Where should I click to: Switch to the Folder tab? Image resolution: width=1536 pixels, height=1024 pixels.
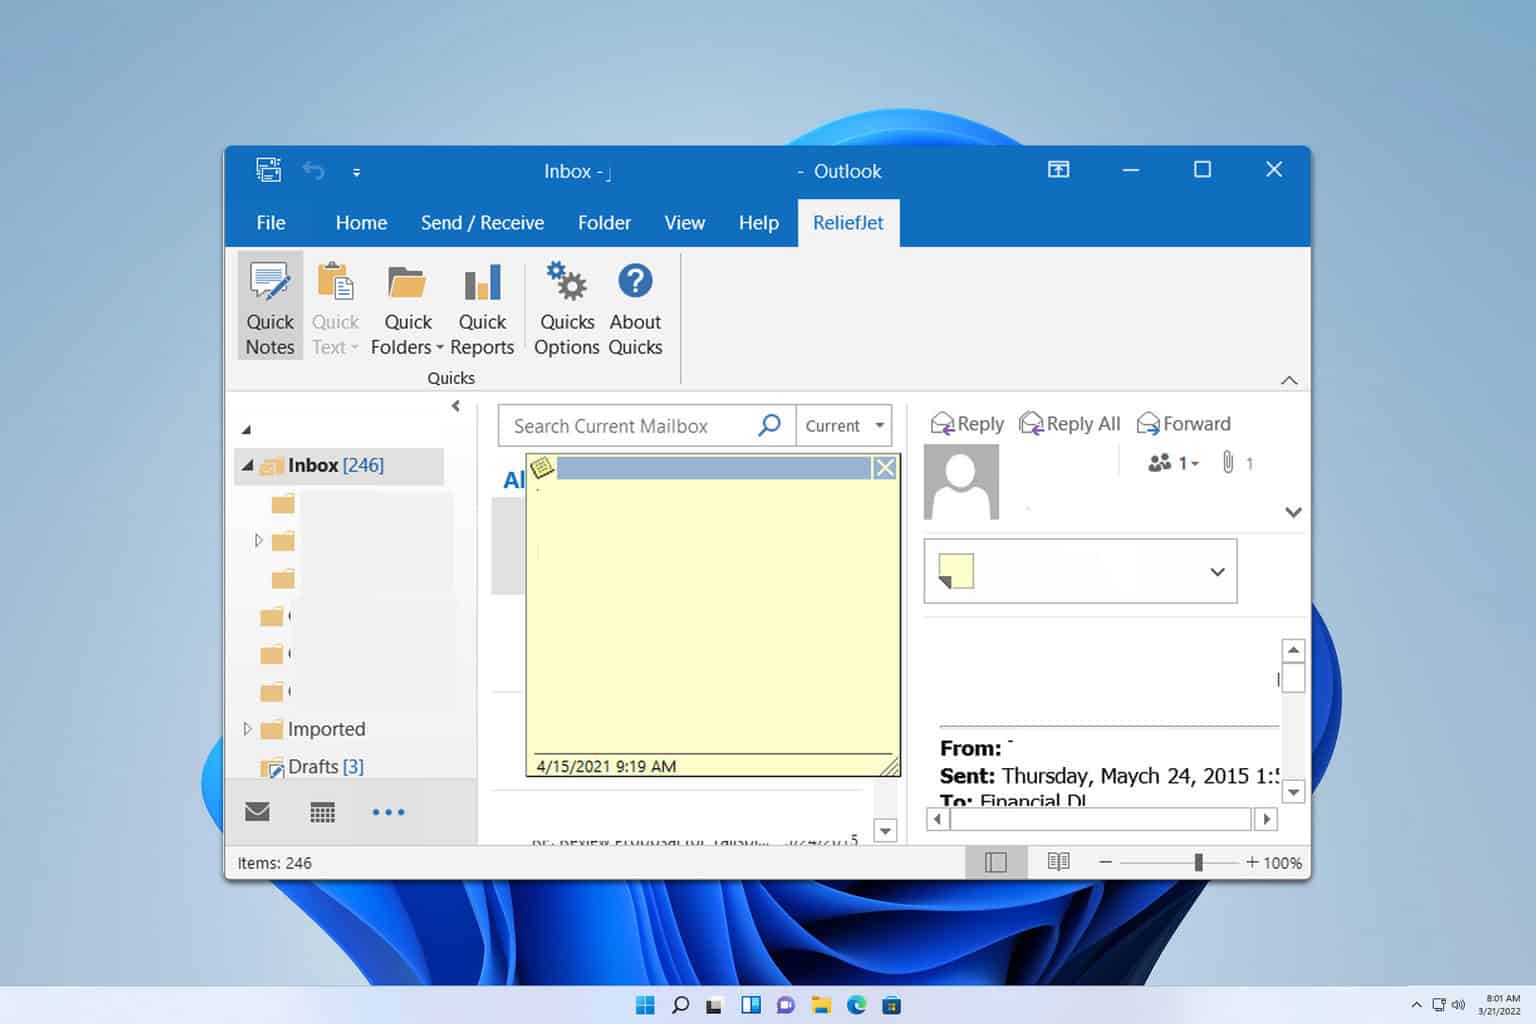pos(604,222)
